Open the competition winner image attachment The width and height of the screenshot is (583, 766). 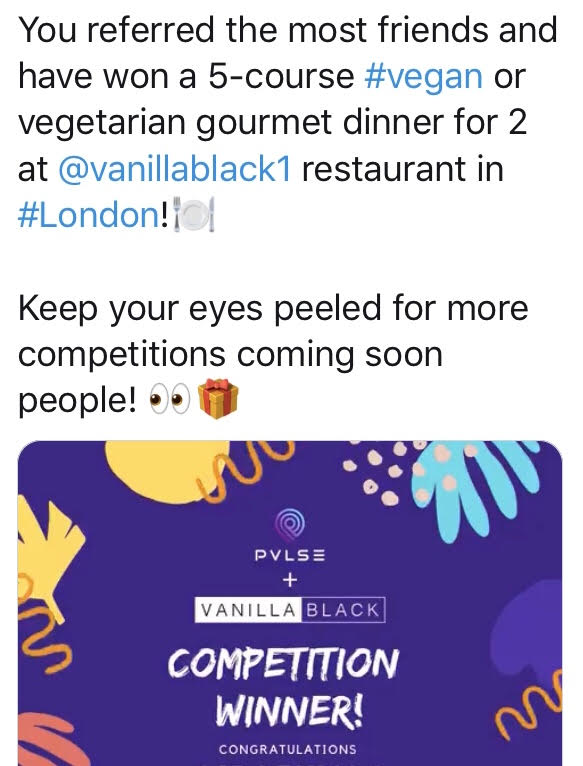click(290, 603)
